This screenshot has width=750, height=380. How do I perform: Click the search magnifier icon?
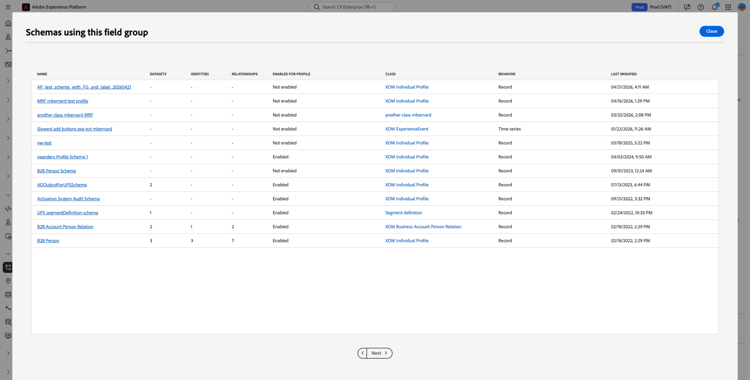(317, 7)
